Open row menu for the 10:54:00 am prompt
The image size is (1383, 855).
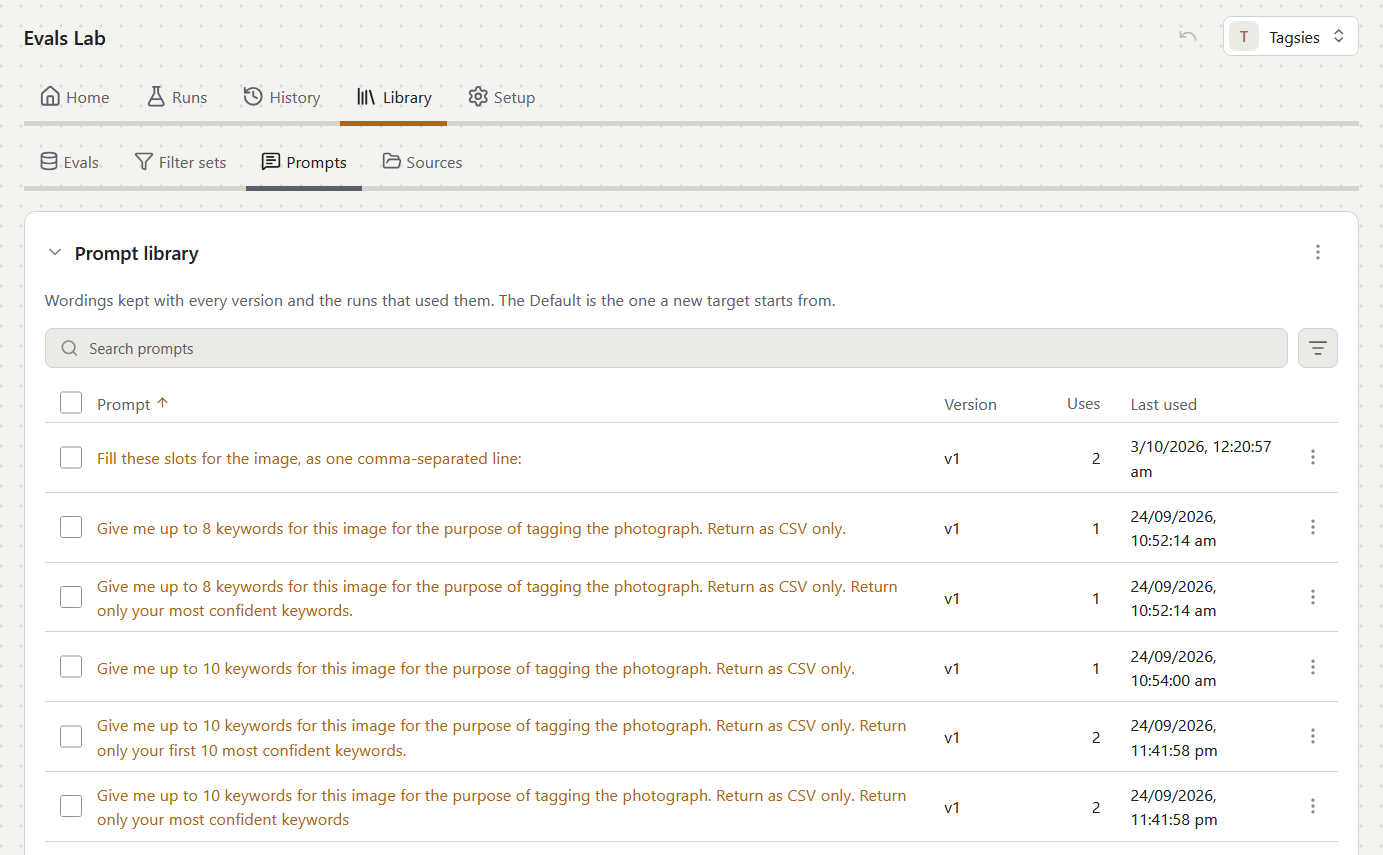click(1313, 667)
